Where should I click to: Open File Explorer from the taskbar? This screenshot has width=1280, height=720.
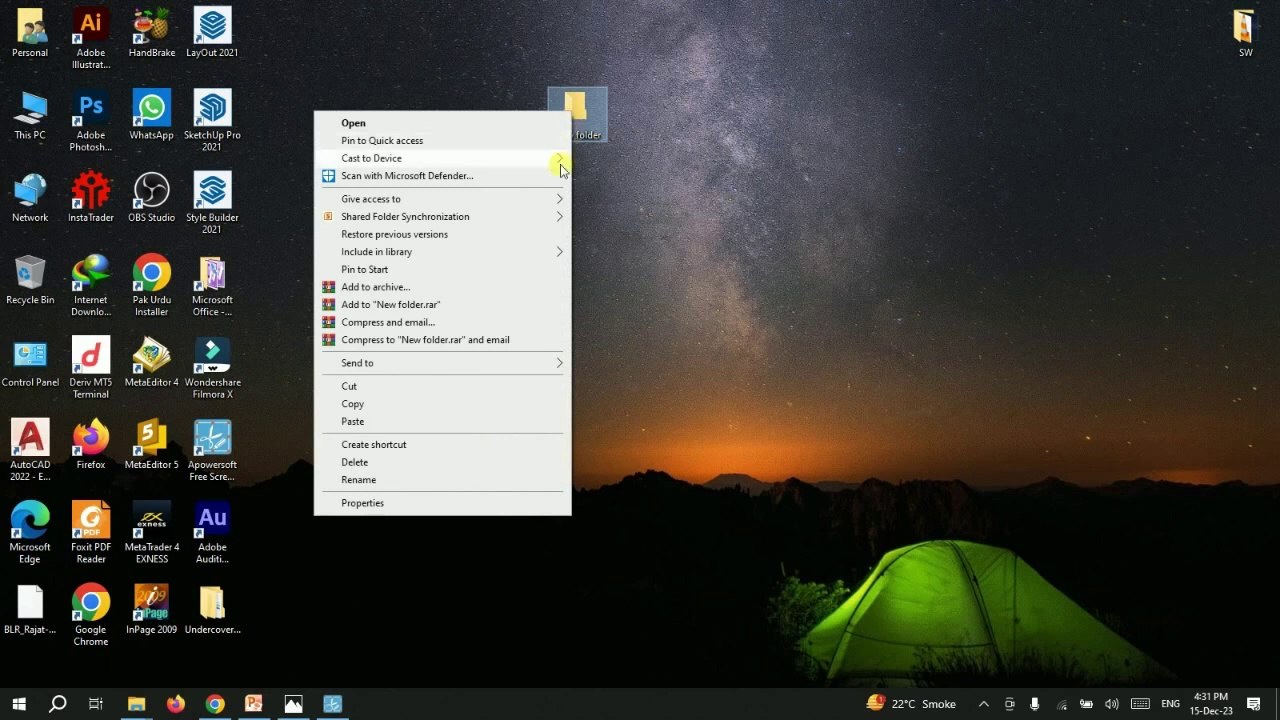(x=136, y=704)
